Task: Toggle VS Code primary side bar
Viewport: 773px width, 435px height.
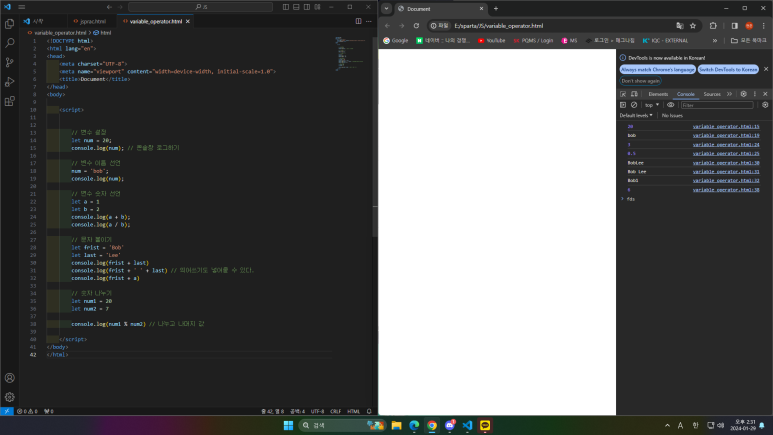Action: point(285,7)
